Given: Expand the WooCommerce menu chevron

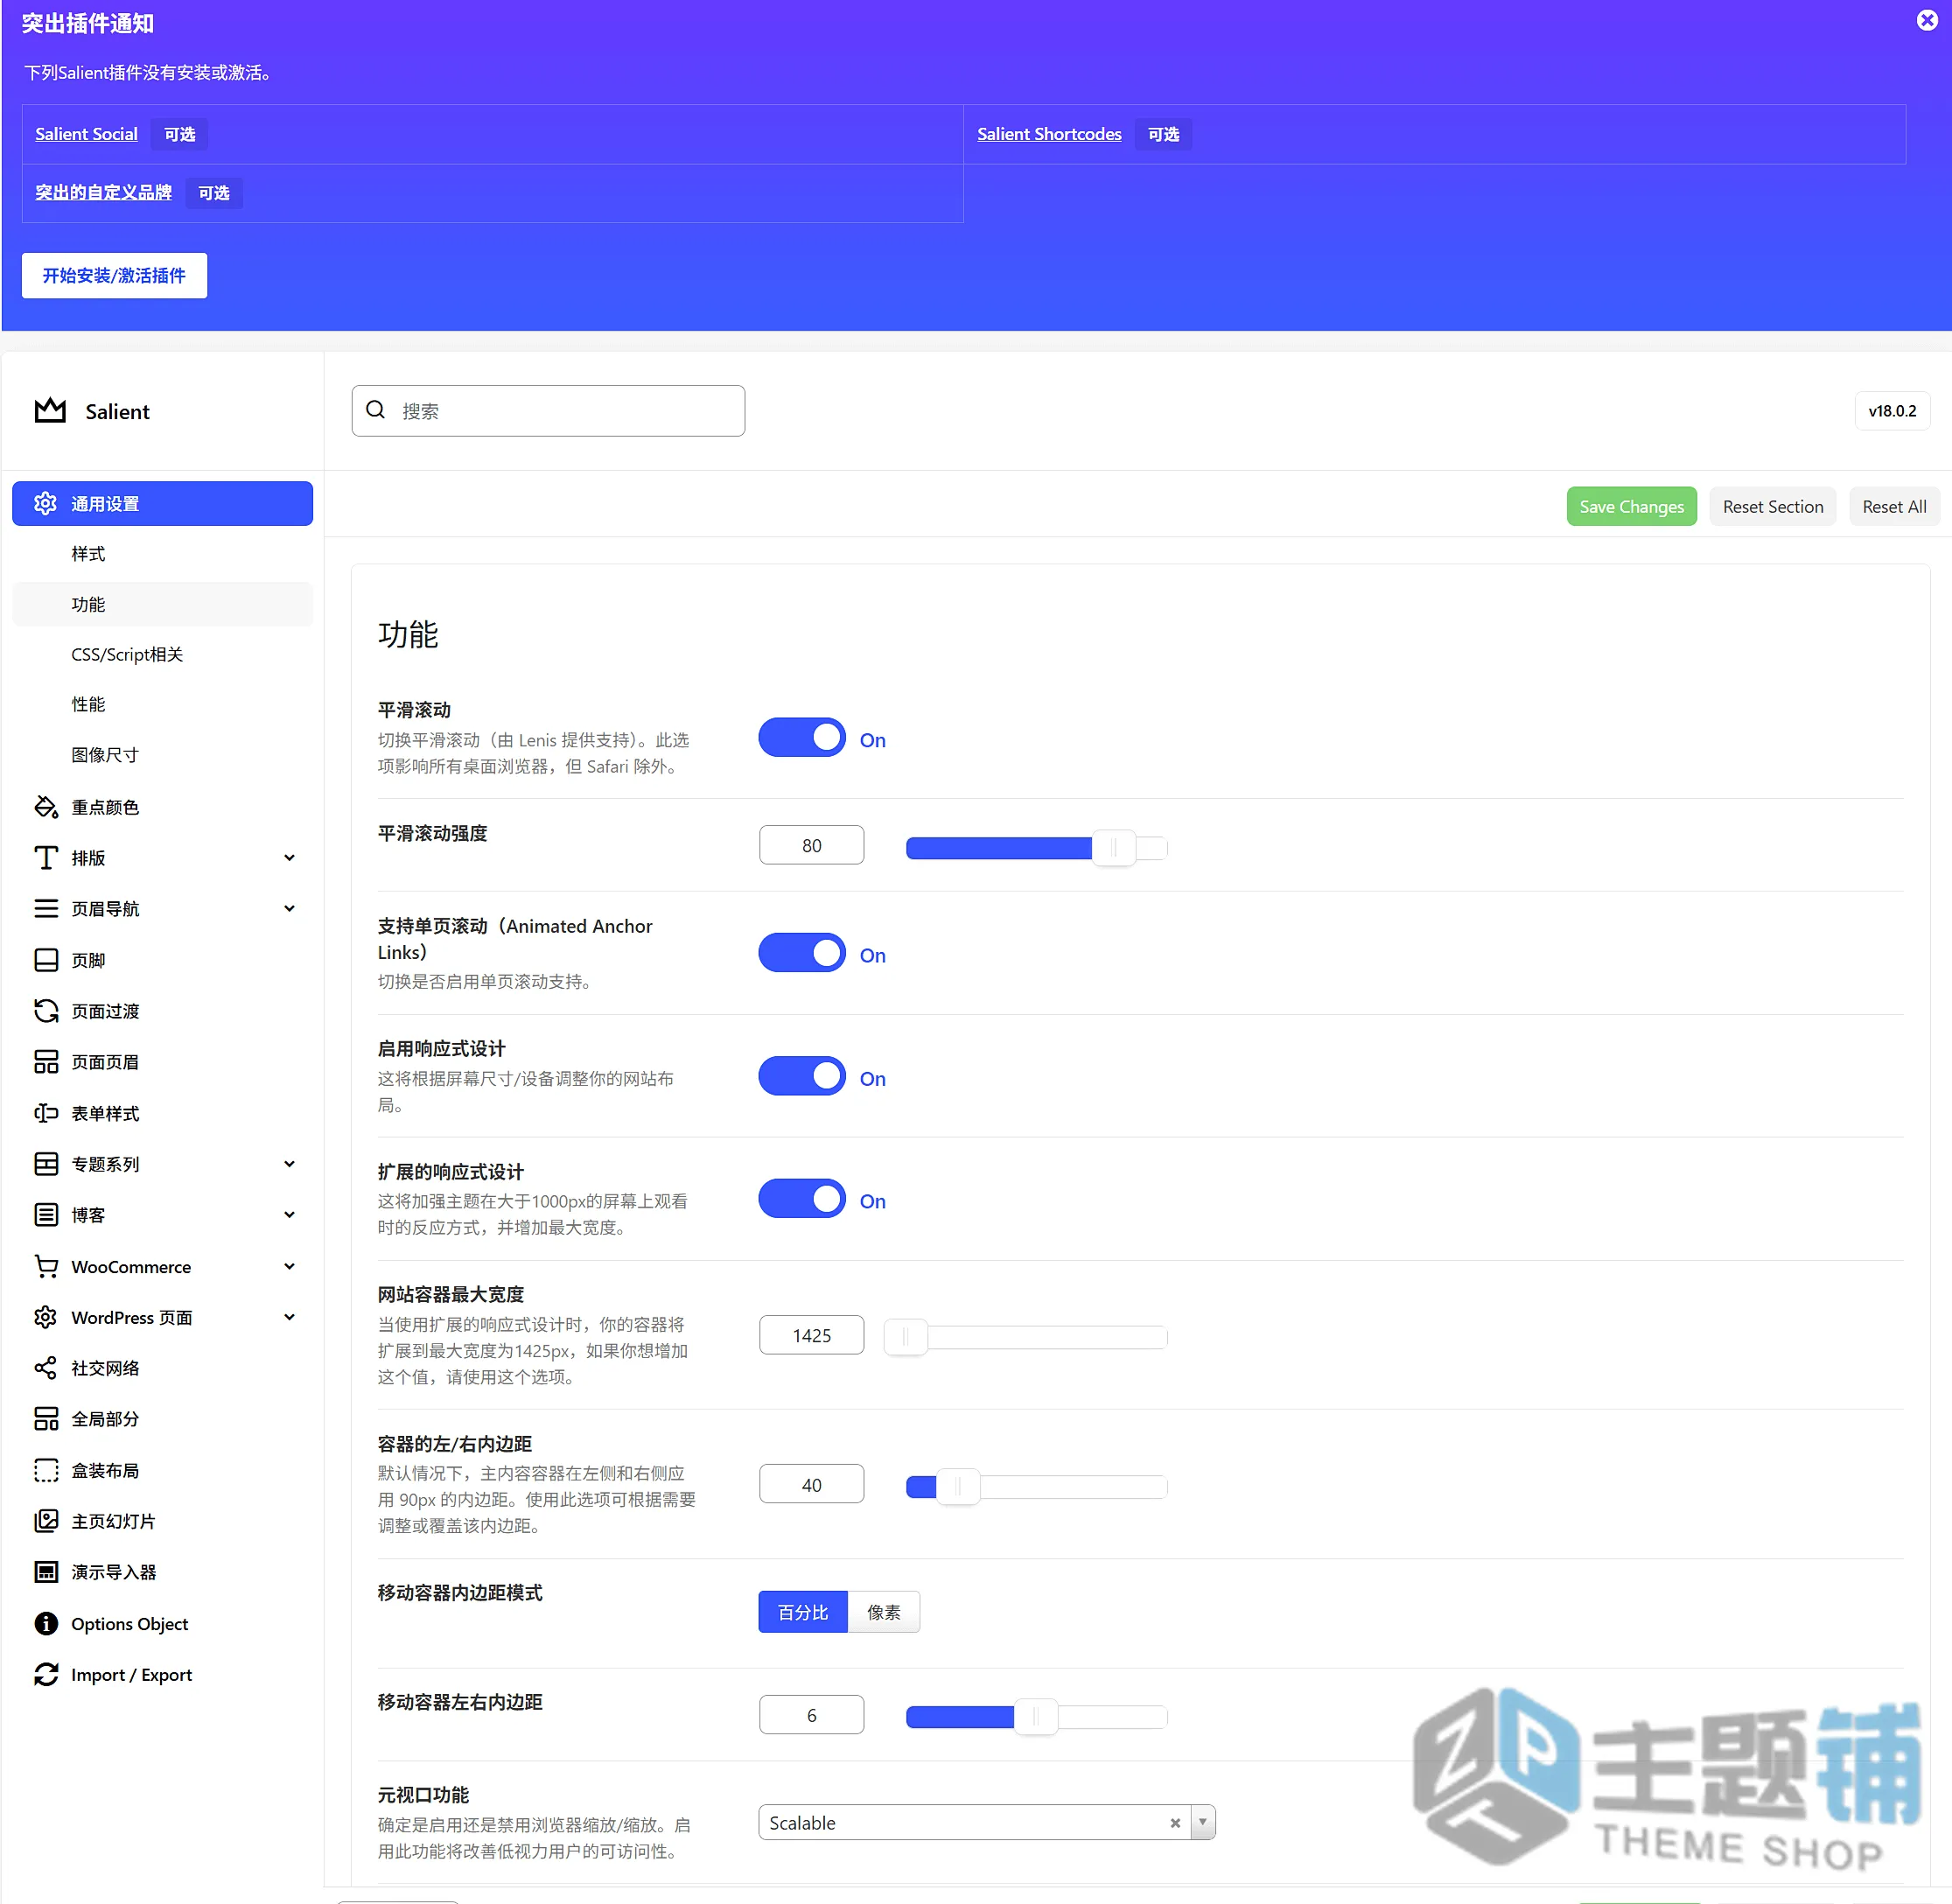Looking at the screenshot, I should tap(289, 1266).
